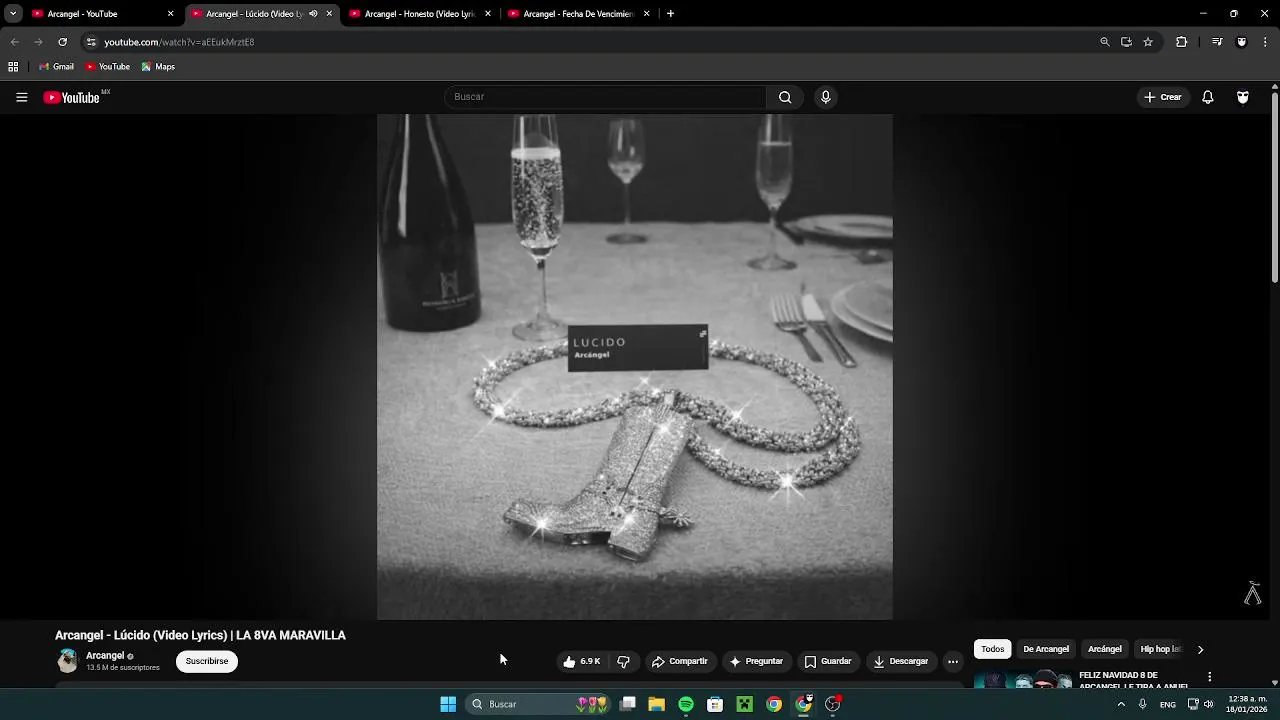Image resolution: width=1280 pixels, height=720 pixels.
Task: Open the YouTube notifications bell
Action: [1208, 97]
